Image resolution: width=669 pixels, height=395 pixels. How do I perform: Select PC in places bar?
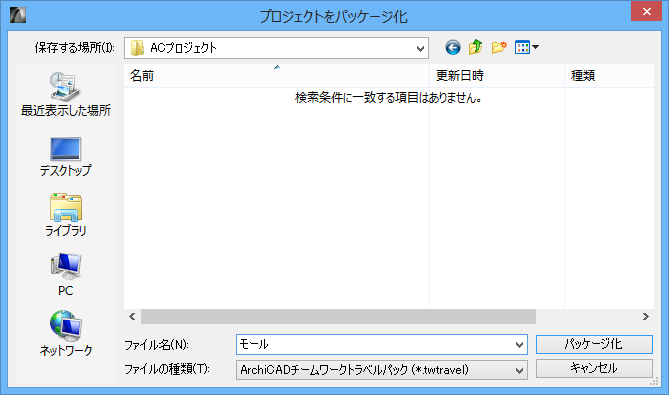(66, 275)
